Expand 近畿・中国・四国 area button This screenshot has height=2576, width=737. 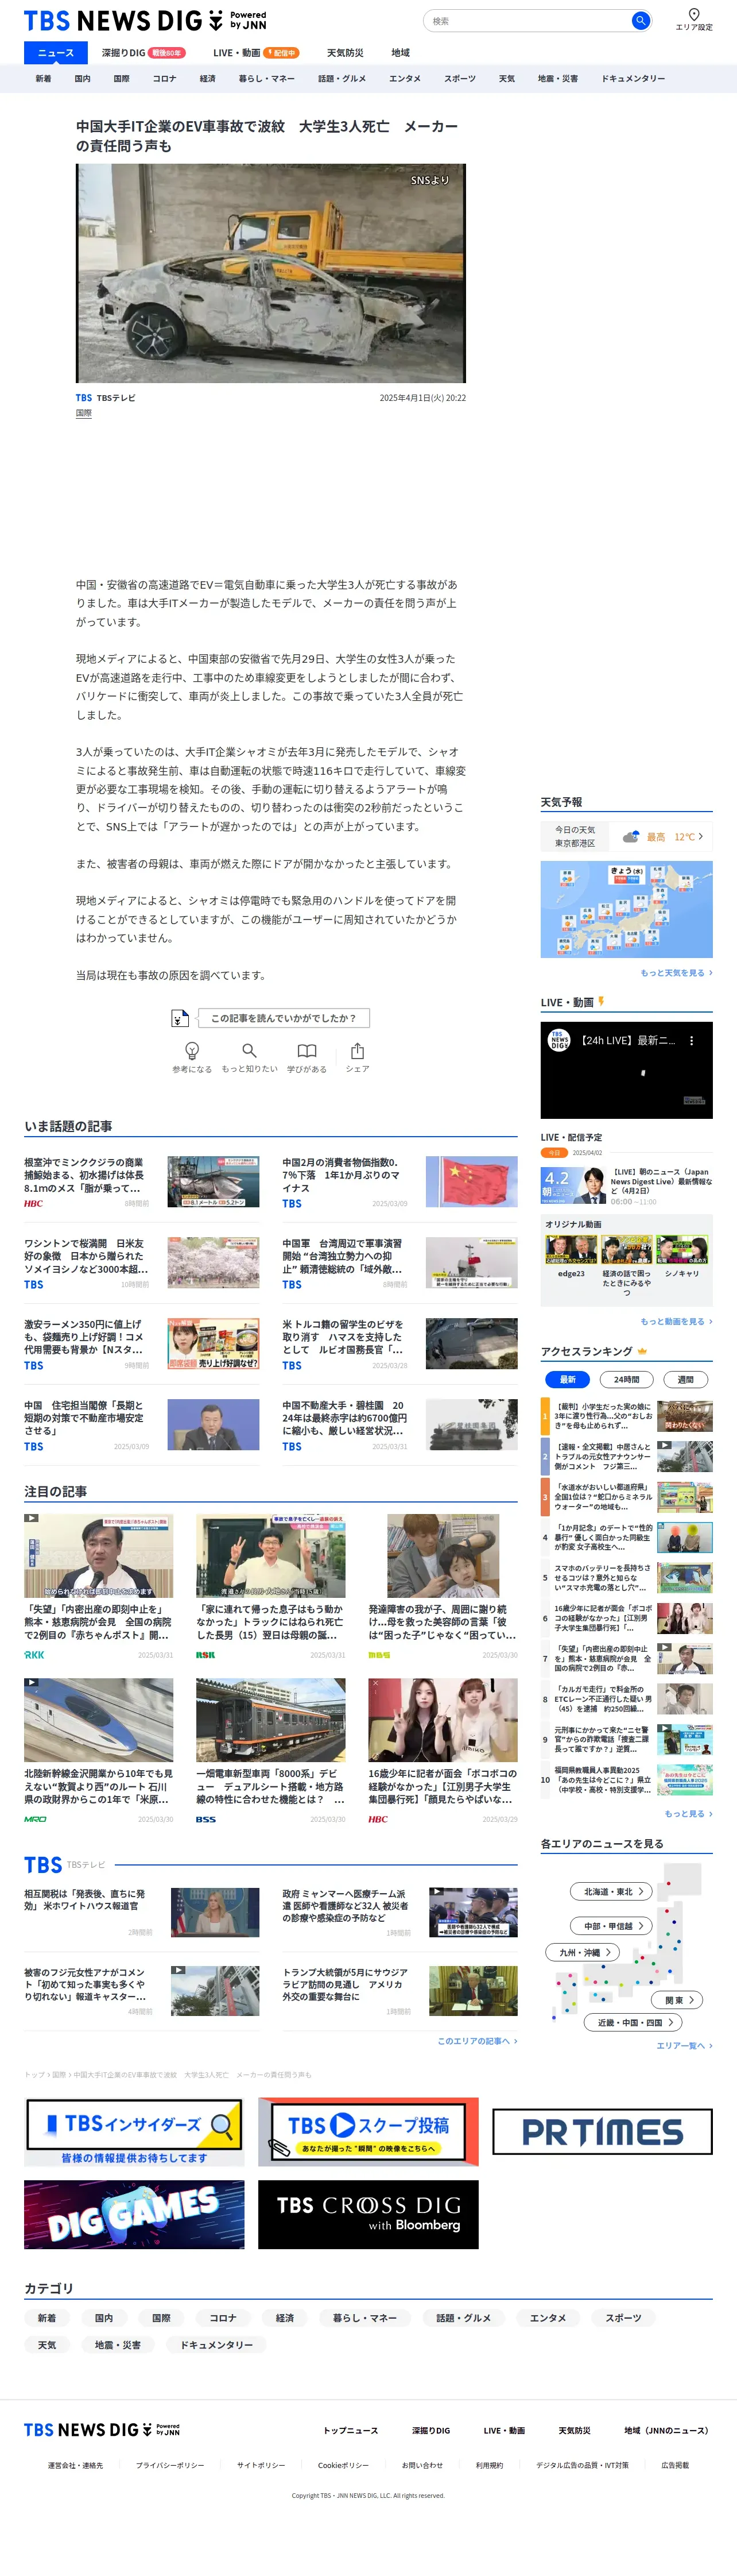633,2022
